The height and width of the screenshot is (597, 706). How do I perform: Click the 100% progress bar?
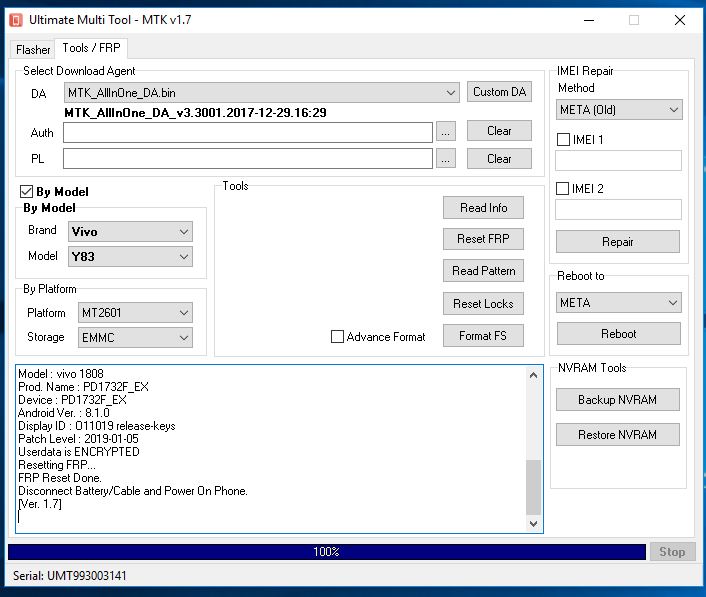point(327,552)
